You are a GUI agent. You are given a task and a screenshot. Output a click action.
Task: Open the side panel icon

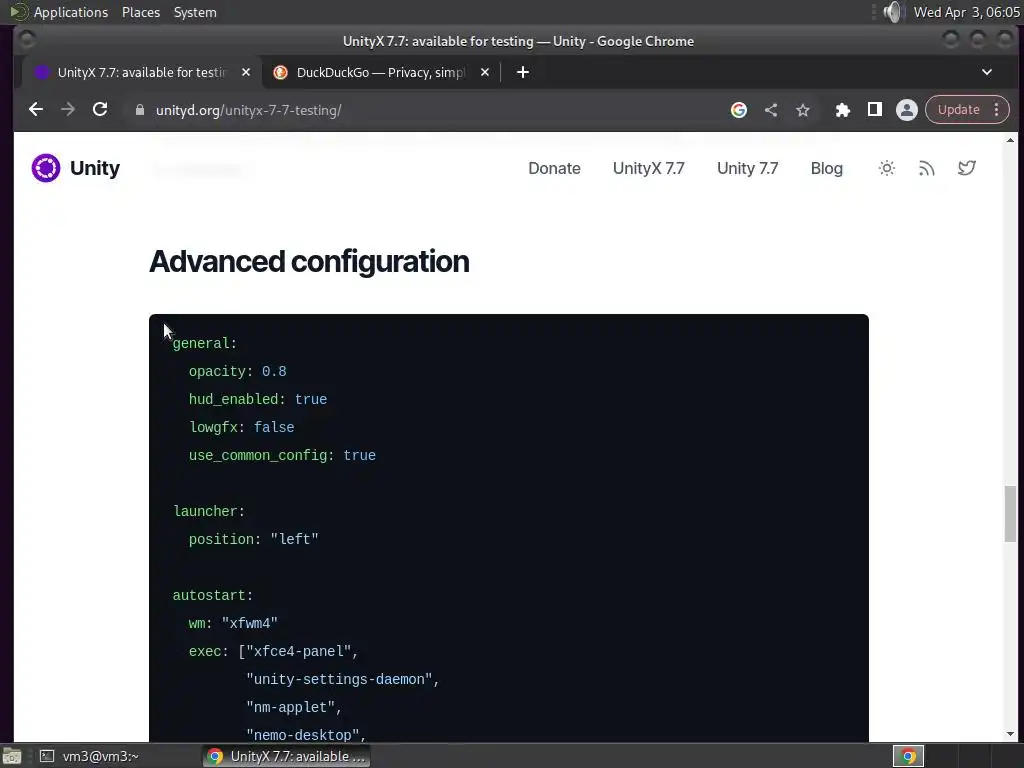click(874, 110)
